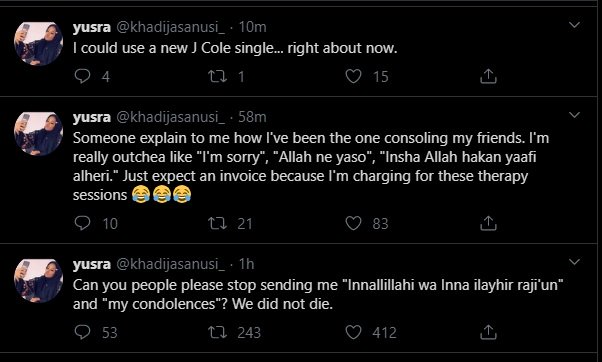Retweet the J Cole single tweet

(x=217, y=76)
